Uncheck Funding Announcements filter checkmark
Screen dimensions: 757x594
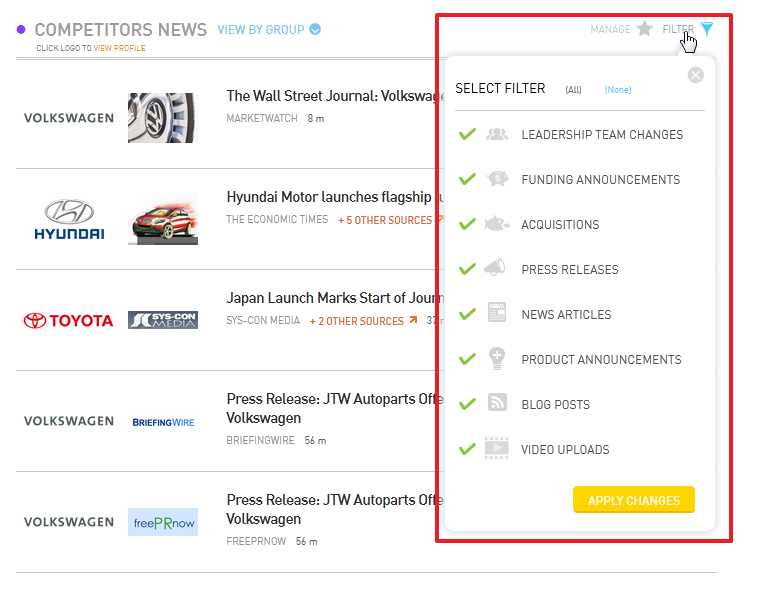[x=467, y=179]
